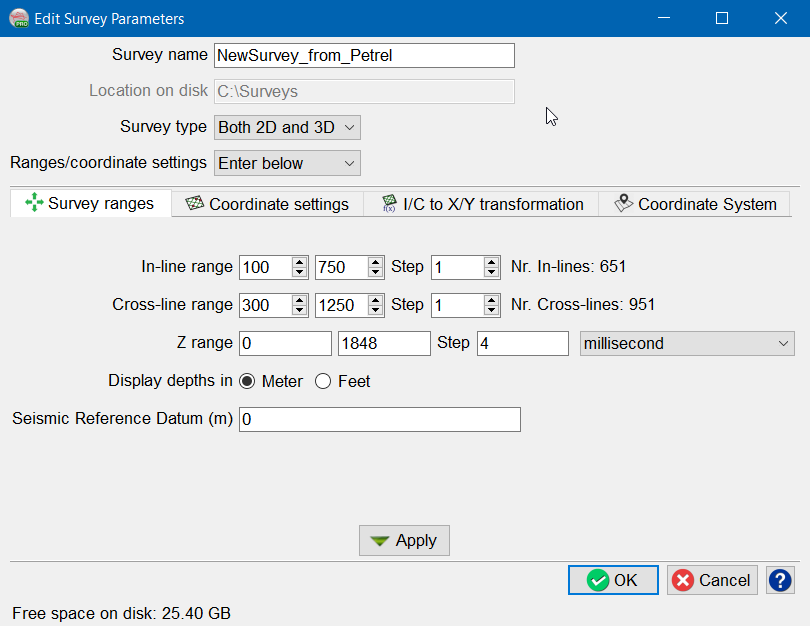Viewport: 810px width, 626px height.
Task: Click the Survey name text field
Action: (364, 56)
